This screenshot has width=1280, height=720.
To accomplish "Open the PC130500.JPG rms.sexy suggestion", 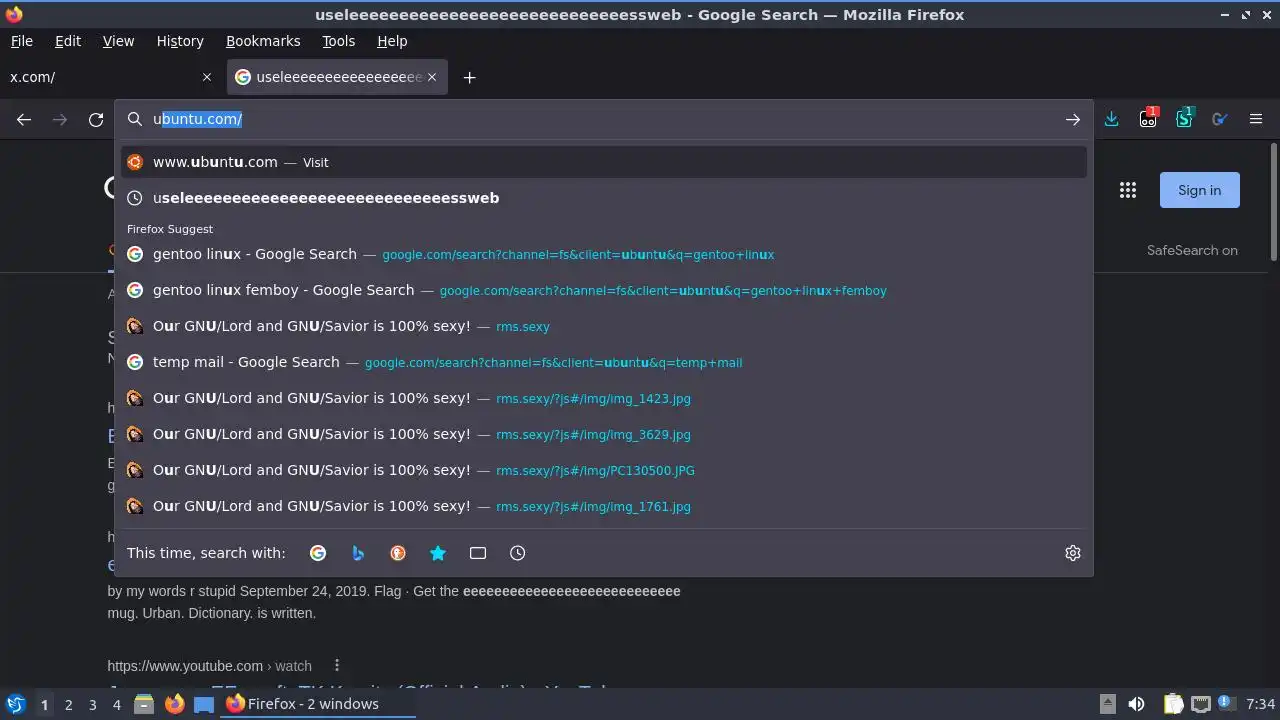I will coord(604,470).
